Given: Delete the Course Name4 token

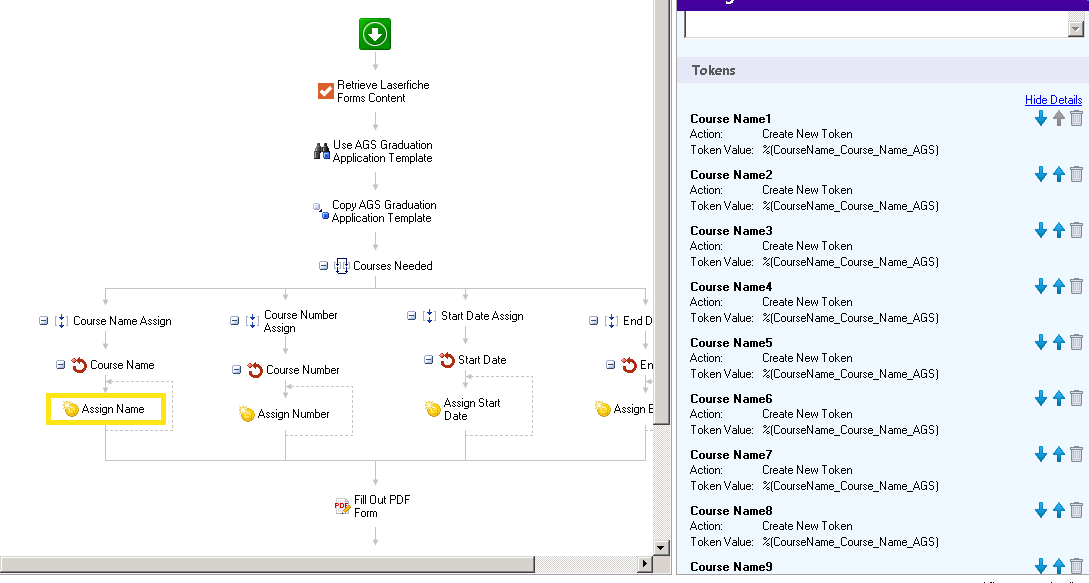Looking at the screenshot, I should (1076, 286).
